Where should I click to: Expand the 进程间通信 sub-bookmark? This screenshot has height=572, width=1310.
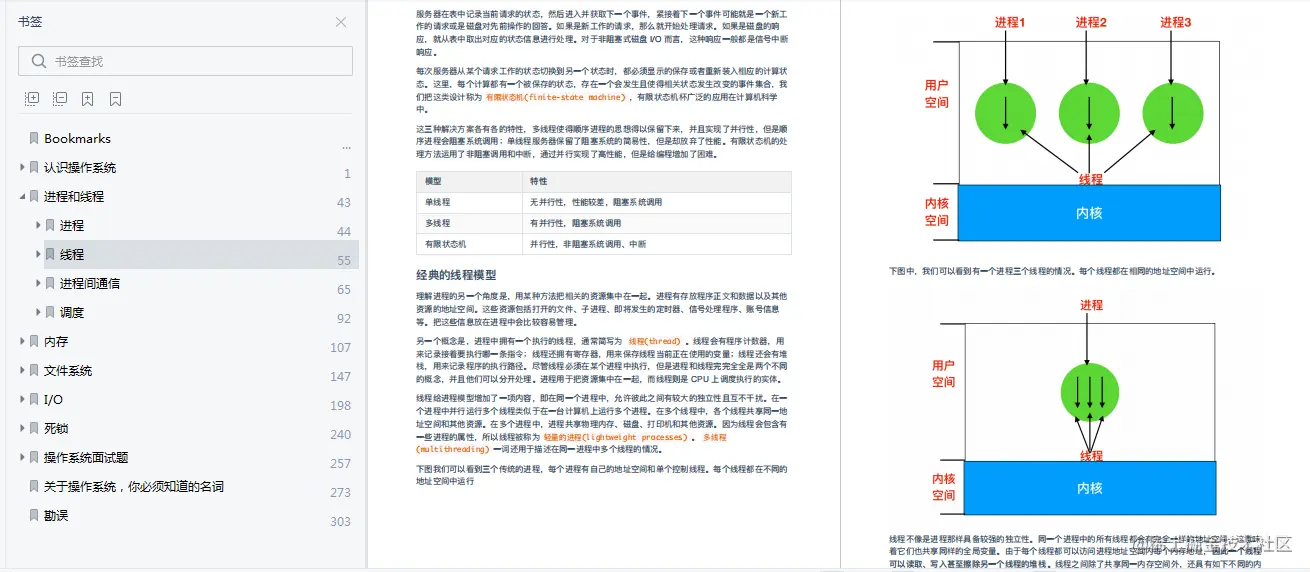click(38, 283)
